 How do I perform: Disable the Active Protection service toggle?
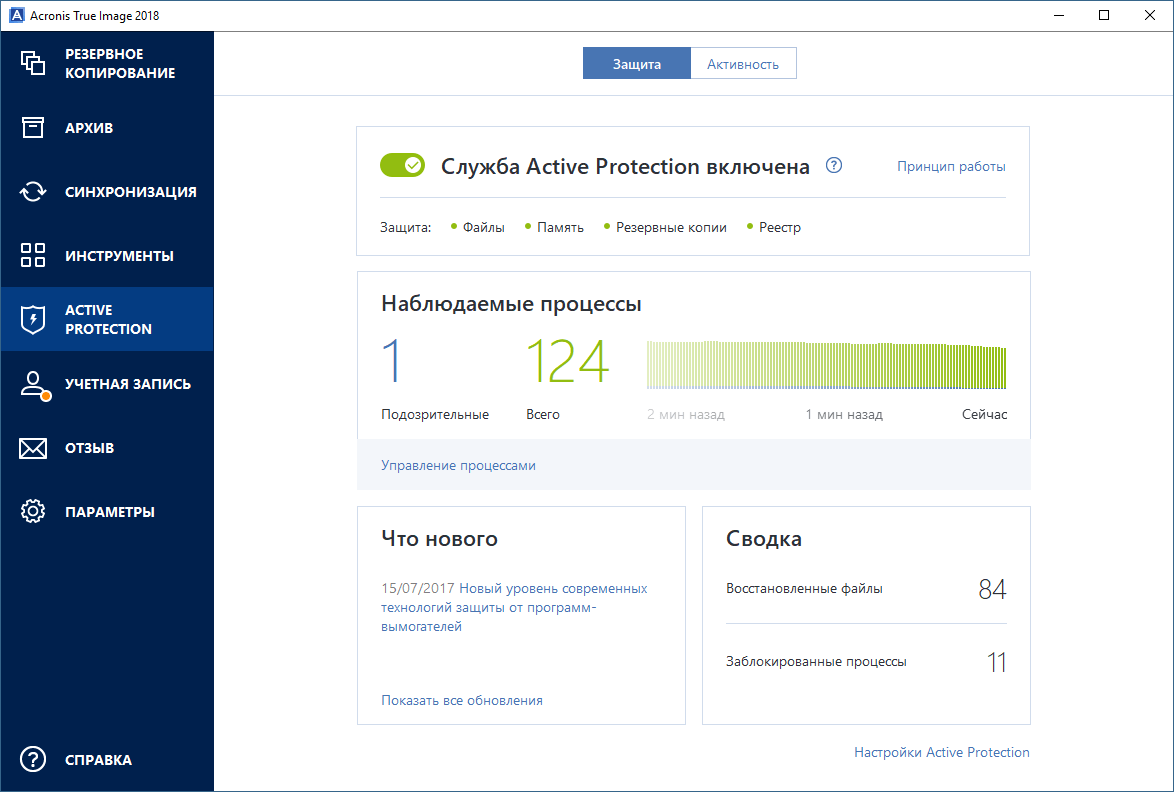tap(402, 165)
